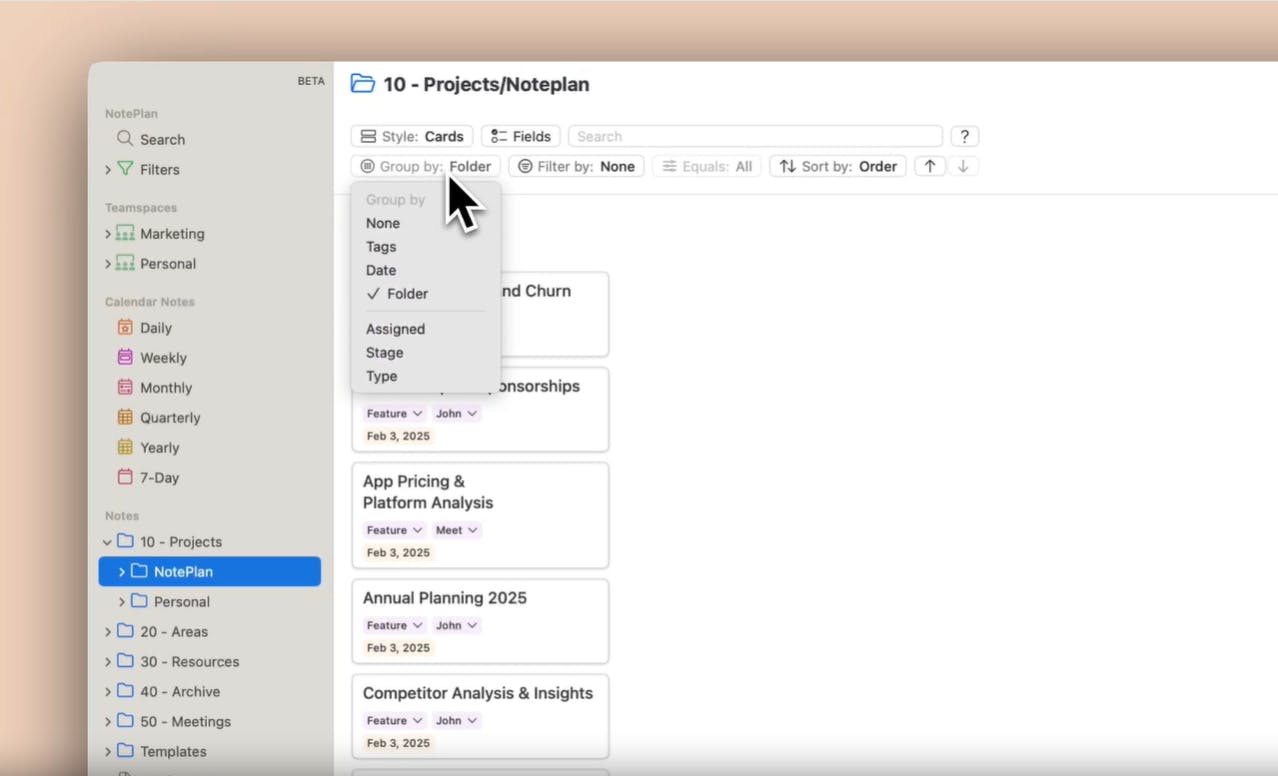Expand the 20 - Areas folder
The width and height of the screenshot is (1278, 776).
[107, 632]
